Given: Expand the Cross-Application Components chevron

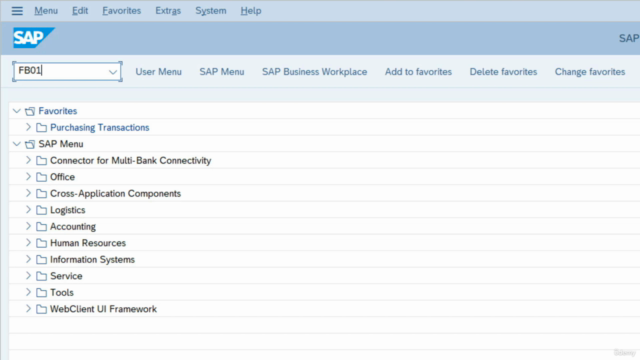Looking at the screenshot, I should [x=28, y=193].
